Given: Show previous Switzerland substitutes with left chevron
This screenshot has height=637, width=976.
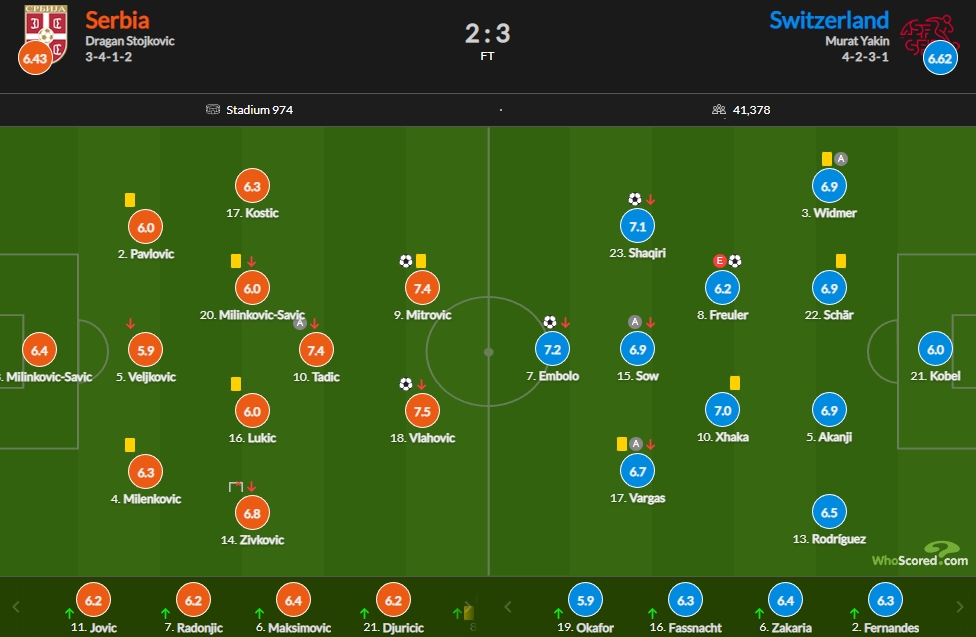Looking at the screenshot, I should click(x=508, y=606).
